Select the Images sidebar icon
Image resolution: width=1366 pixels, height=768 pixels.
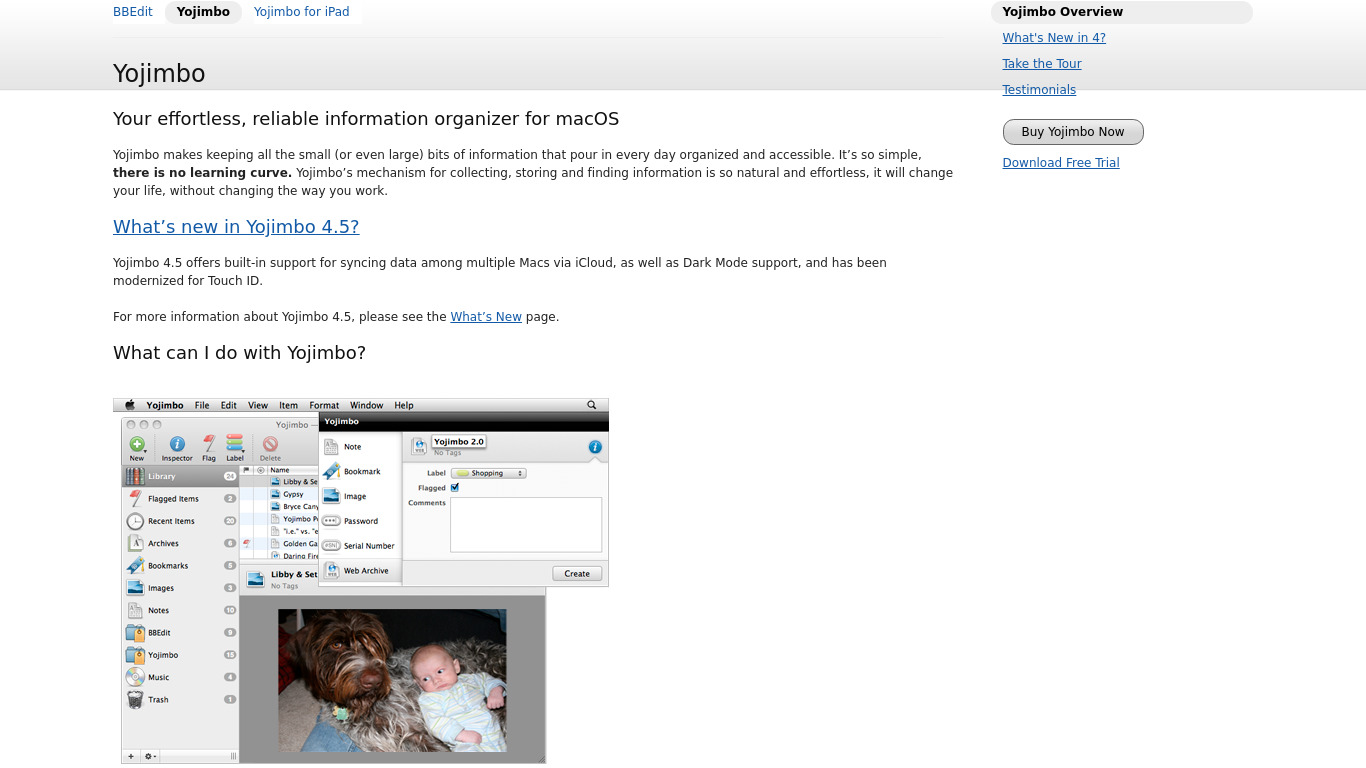point(135,588)
